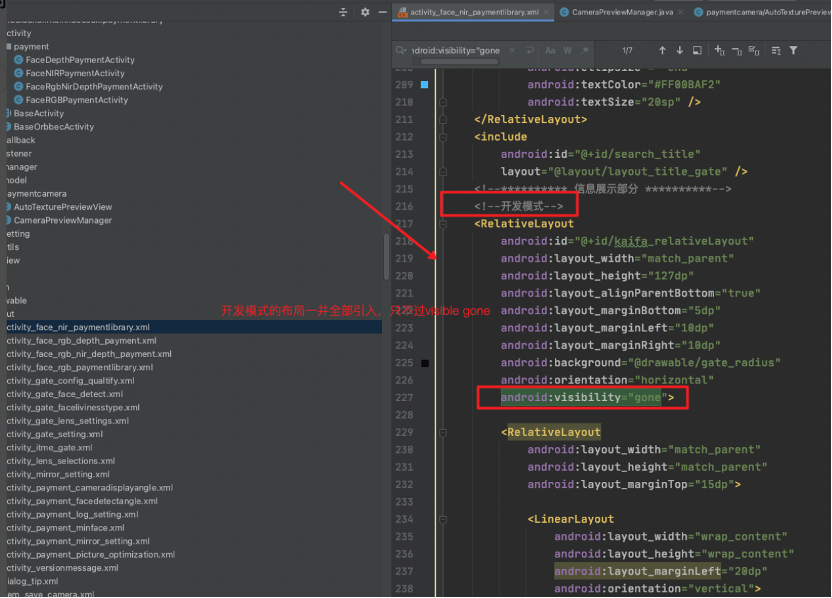Click fold end marker at line 214
Viewport: 832px width, 598px height.
(443, 172)
